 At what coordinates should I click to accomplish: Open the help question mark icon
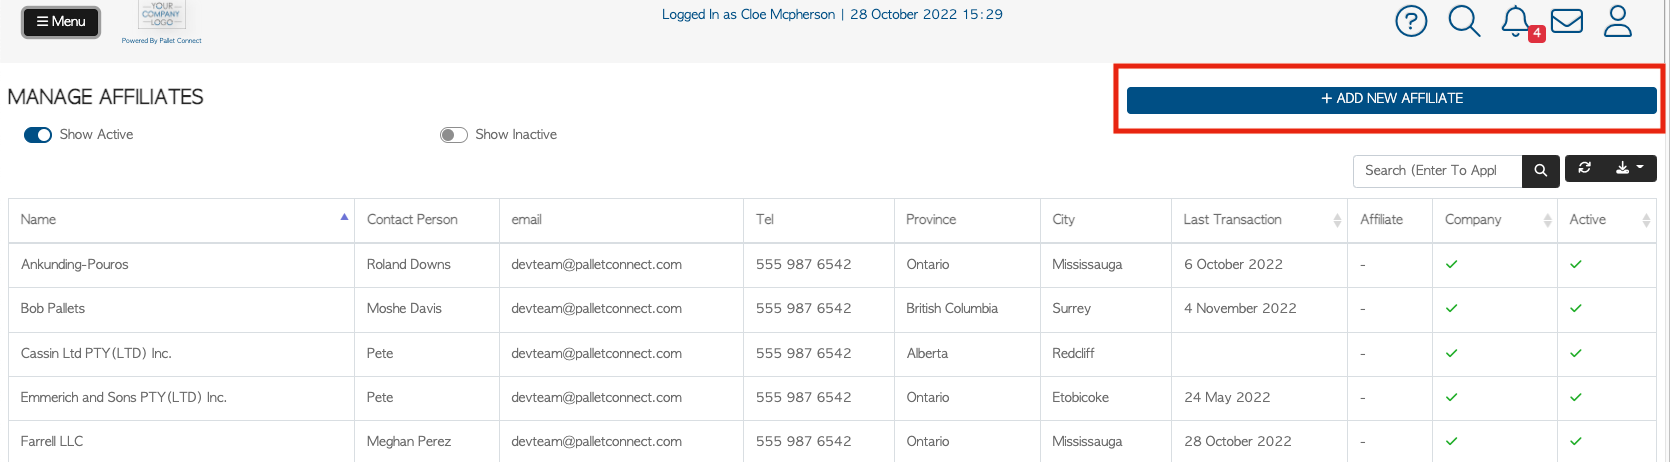pos(1411,21)
